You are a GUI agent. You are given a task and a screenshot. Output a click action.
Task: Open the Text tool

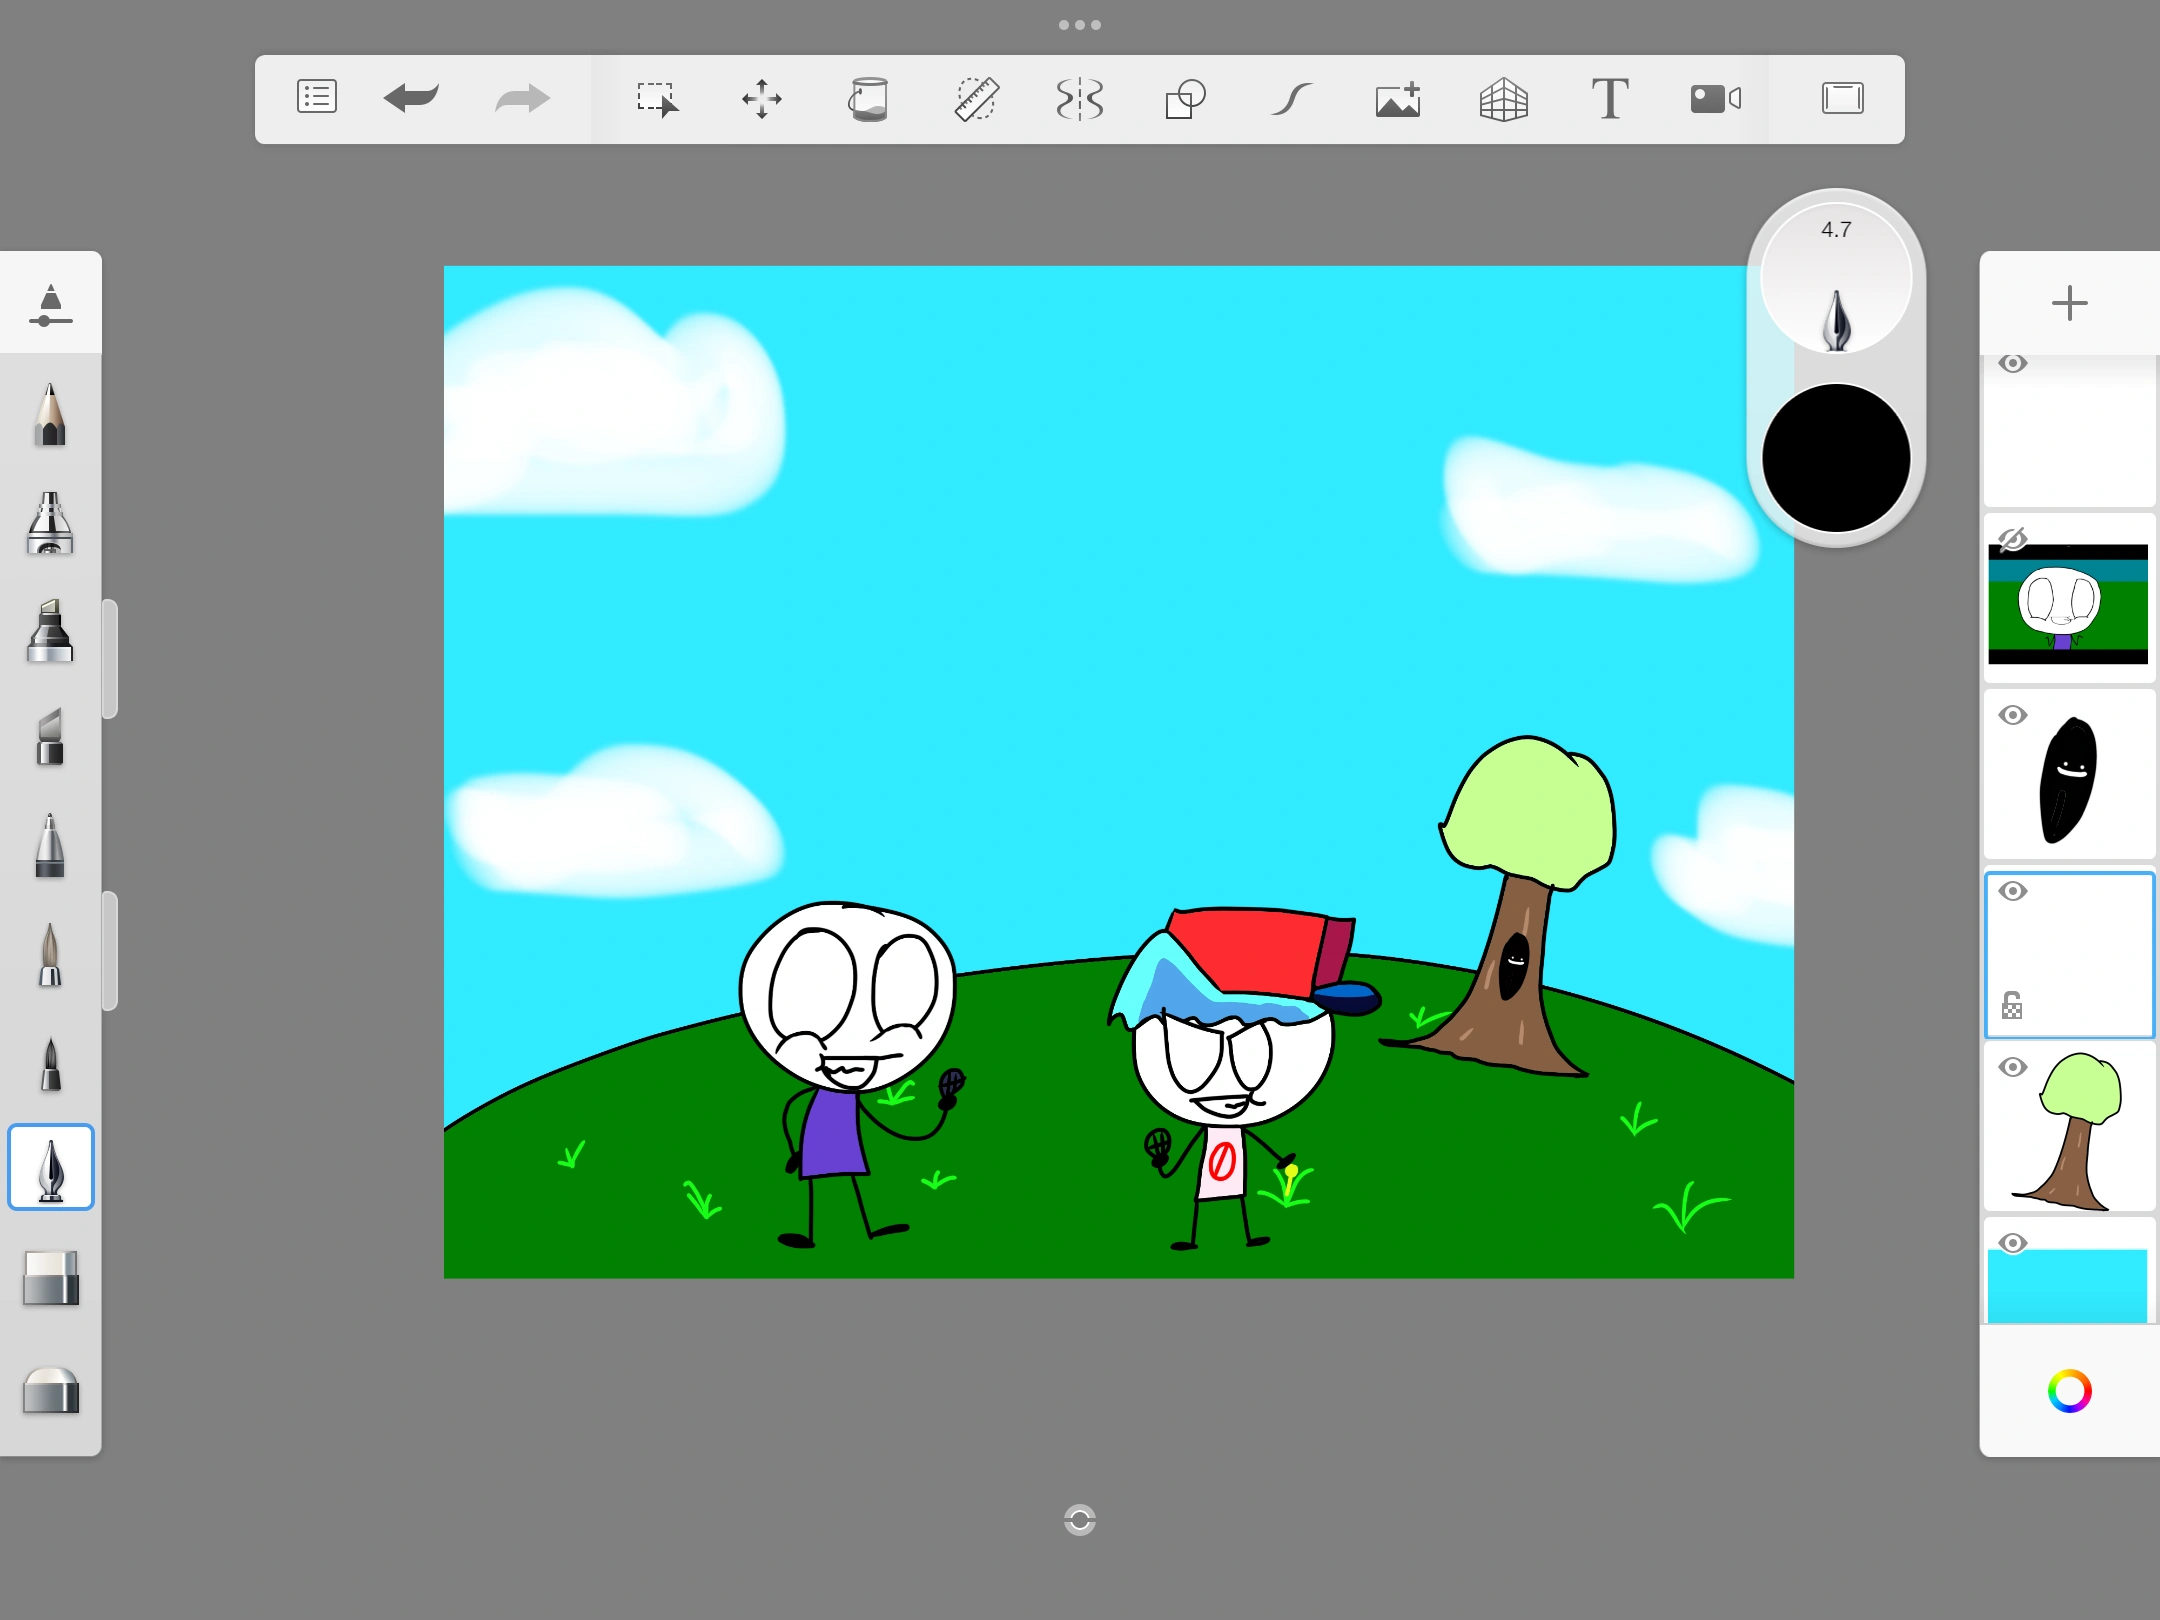tap(1609, 99)
